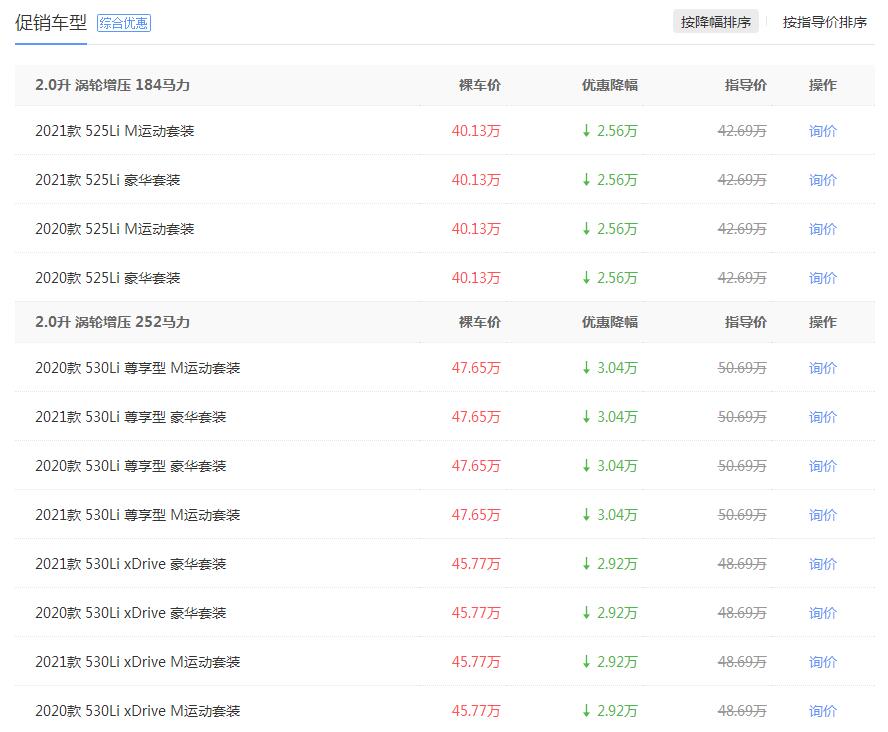888x732 pixels.
Task: Click the 综合优惠 tag badge
Action: click(x=123, y=23)
